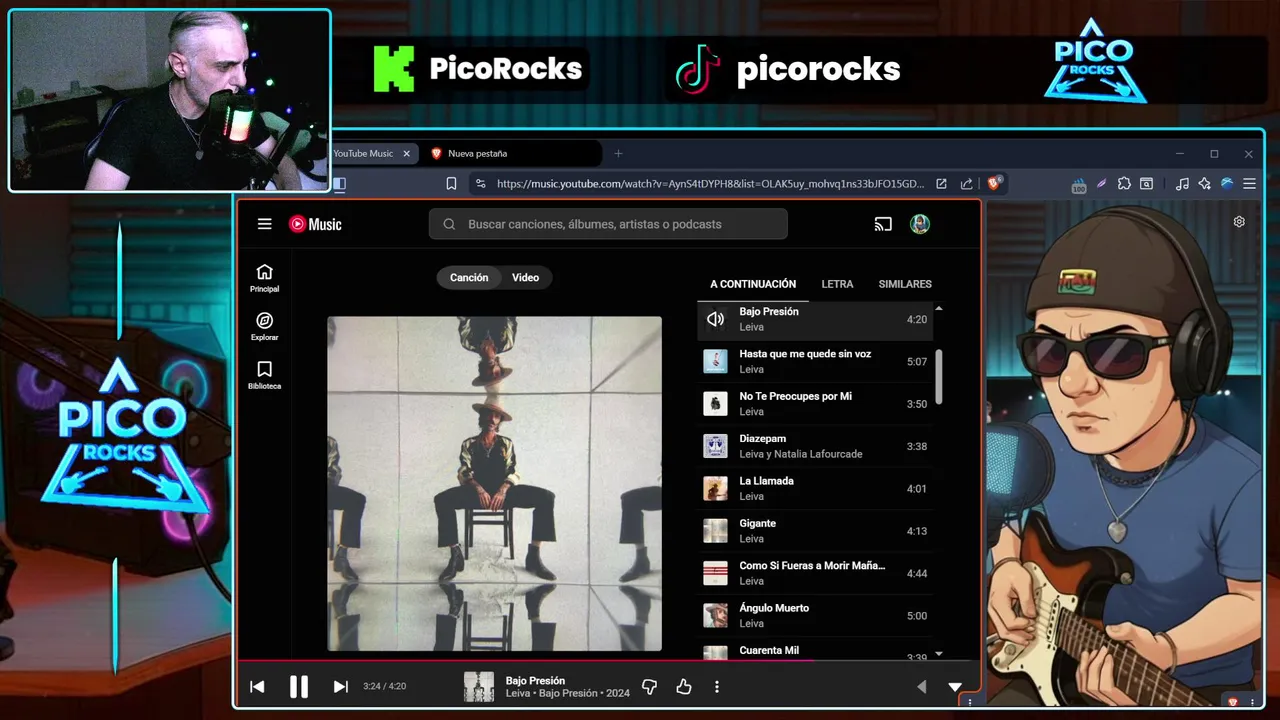This screenshot has height=720, width=1280.
Task: Switch to Video mode
Action: coord(526,277)
